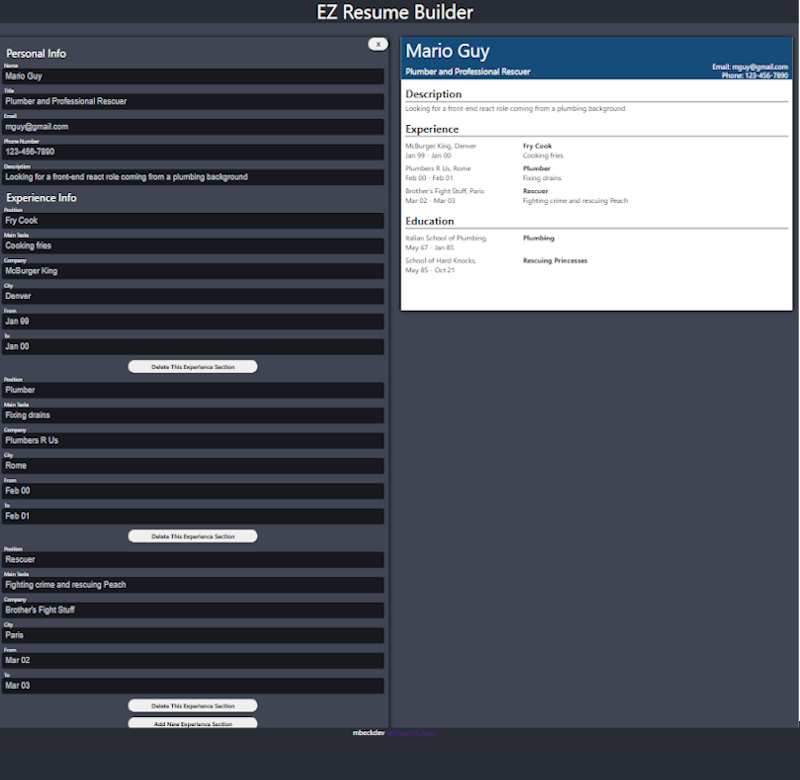The width and height of the screenshot is (800, 780).
Task: Select the Company field Brother's Fight Stuff
Action: point(193,610)
